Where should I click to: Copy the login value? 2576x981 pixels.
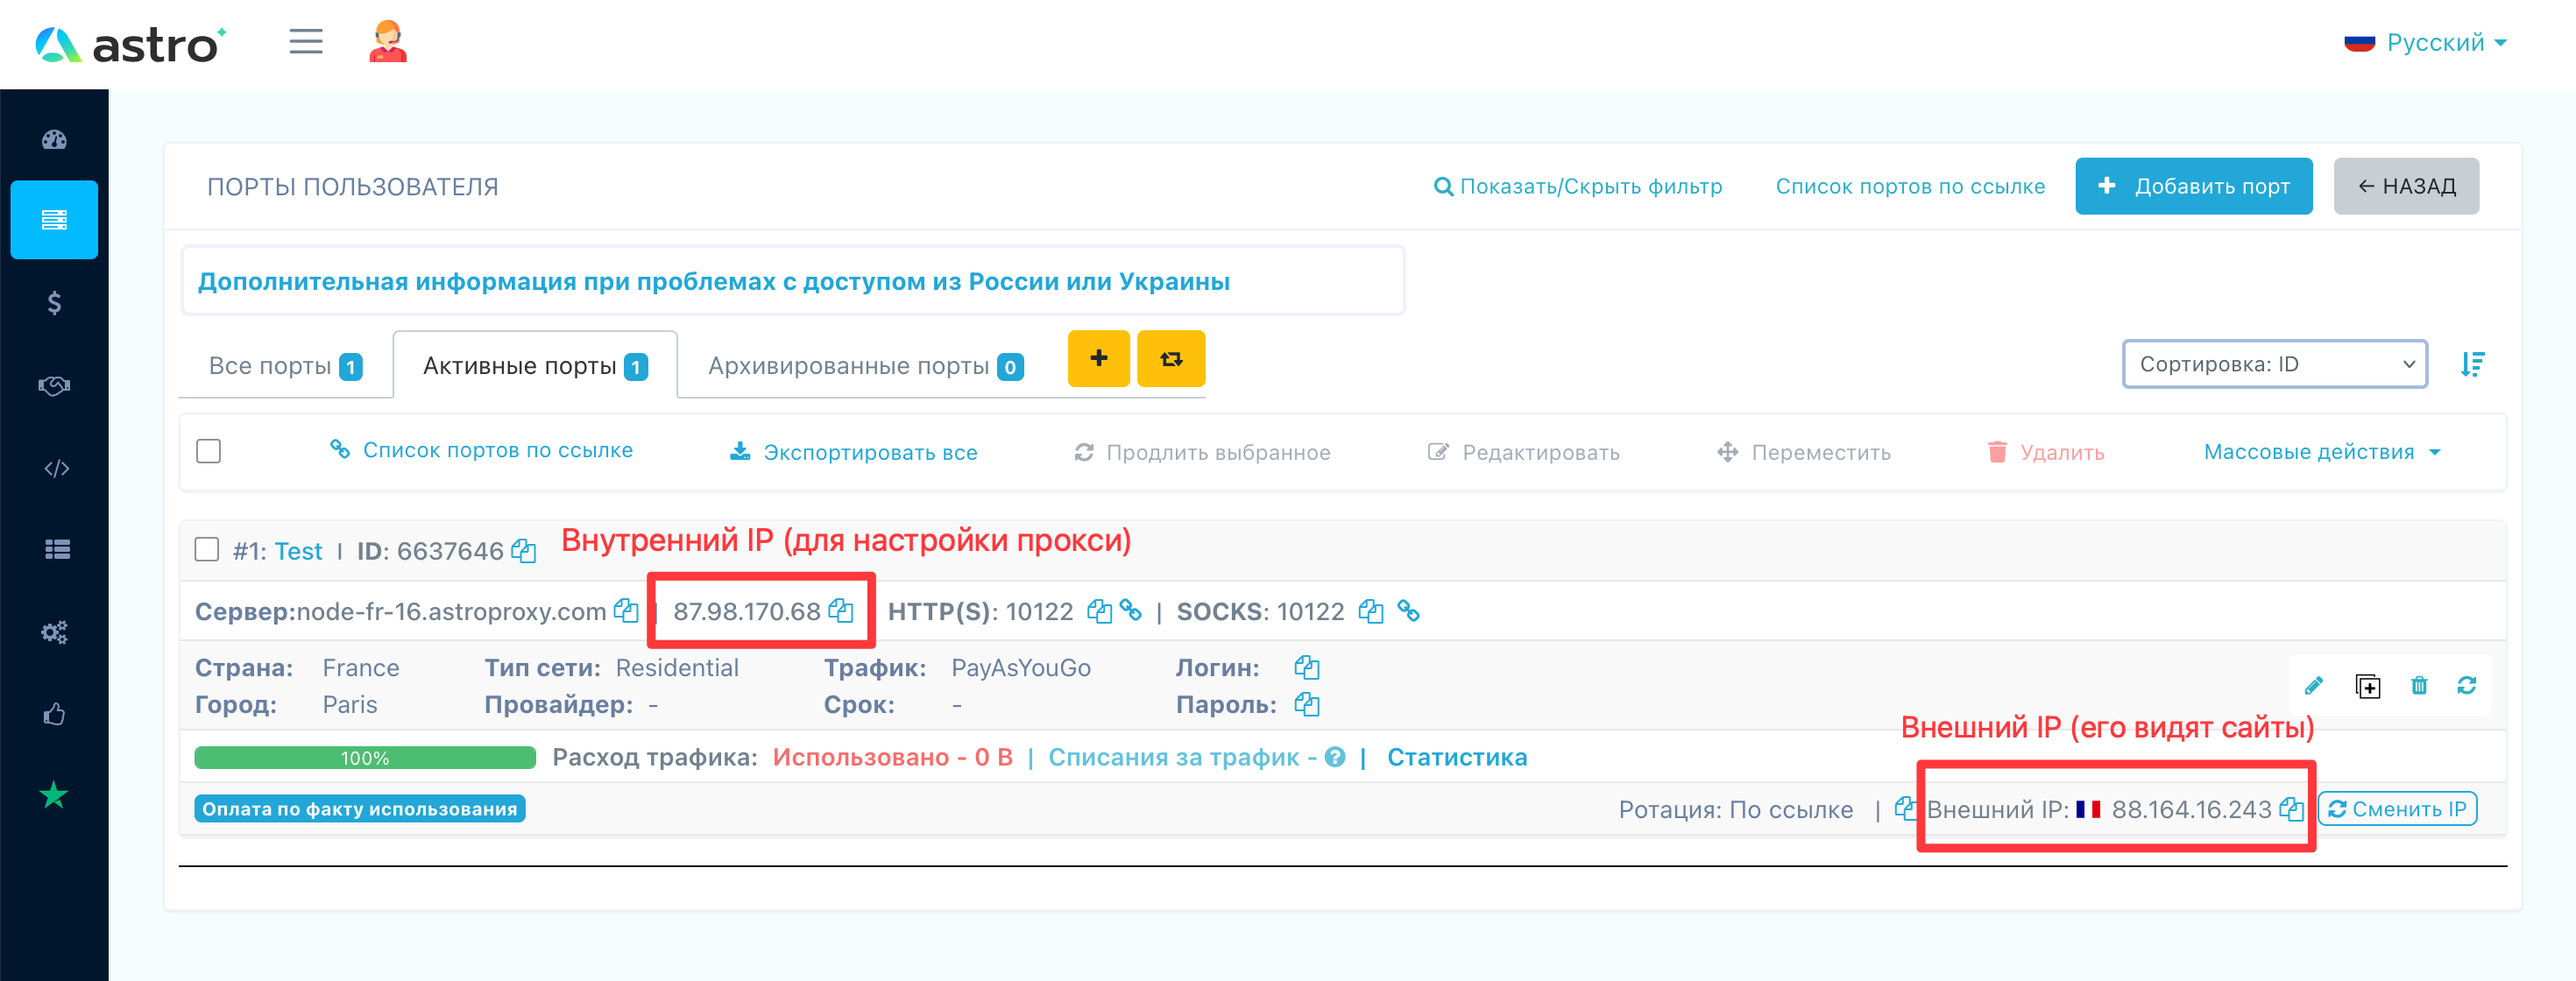click(x=1307, y=667)
